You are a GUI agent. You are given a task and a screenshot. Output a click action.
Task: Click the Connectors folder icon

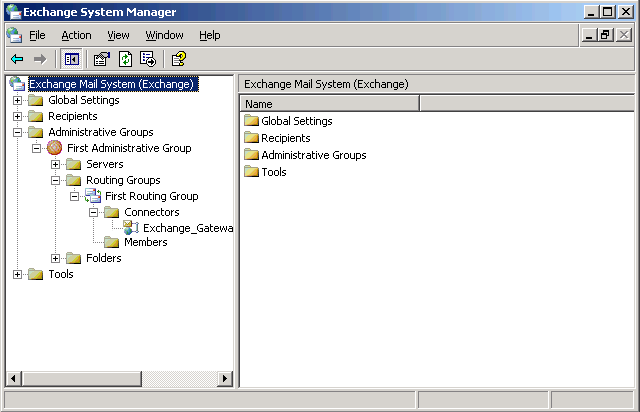pos(111,212)
